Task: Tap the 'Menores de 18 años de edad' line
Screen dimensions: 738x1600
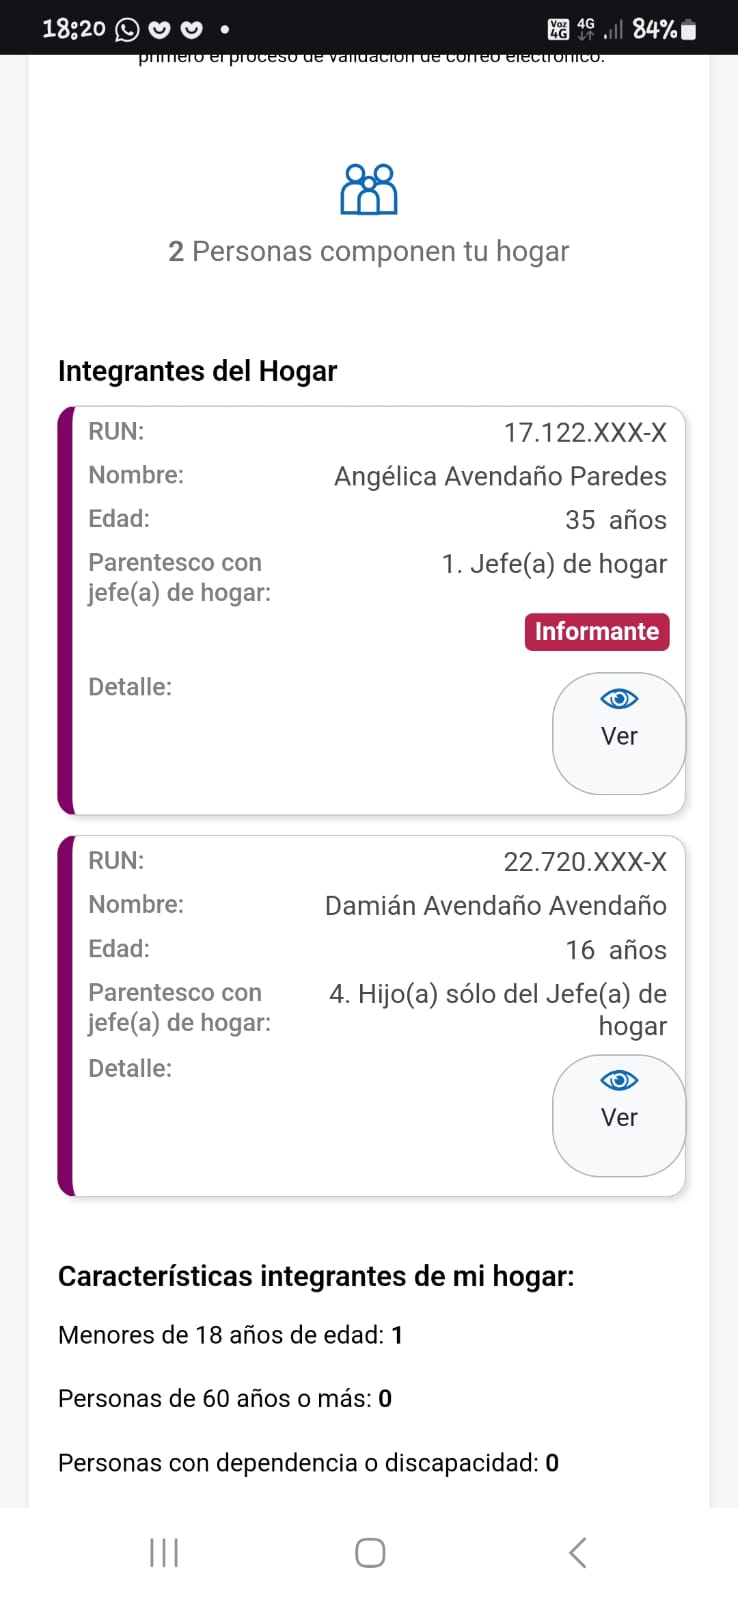Action: [230, 1335]
